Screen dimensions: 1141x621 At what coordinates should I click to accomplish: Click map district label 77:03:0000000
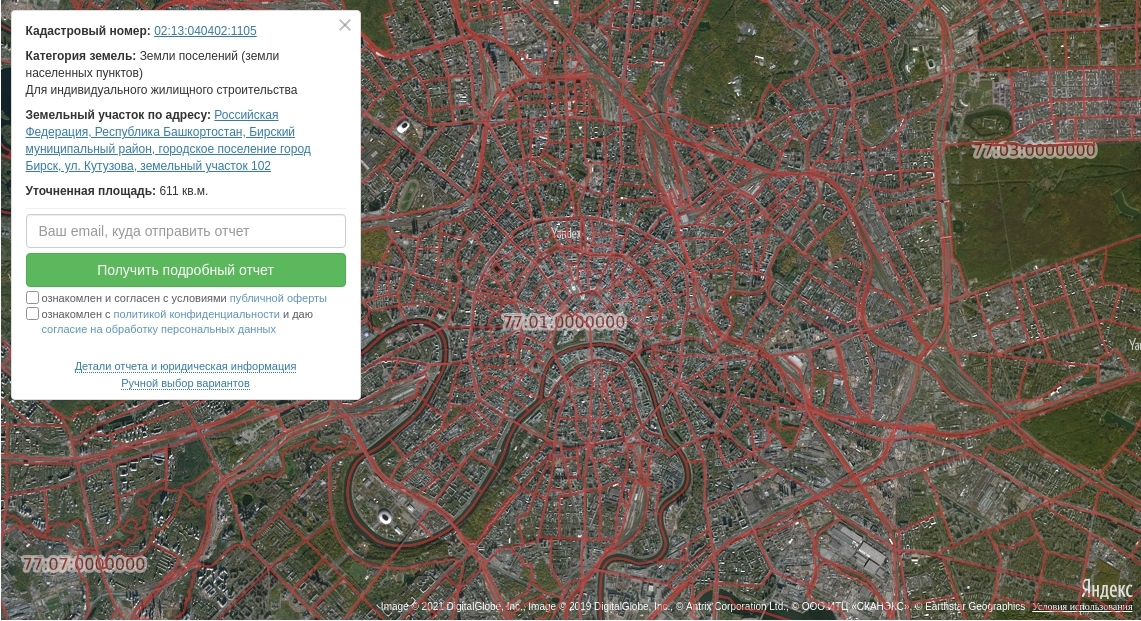pos(1034,151)
